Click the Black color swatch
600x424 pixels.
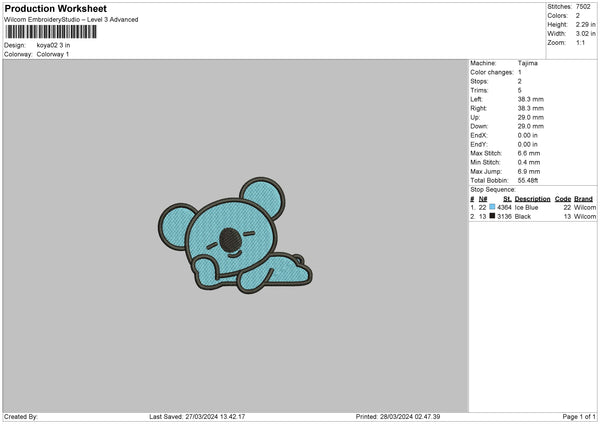pyautogui.click(x=492, y=216)
